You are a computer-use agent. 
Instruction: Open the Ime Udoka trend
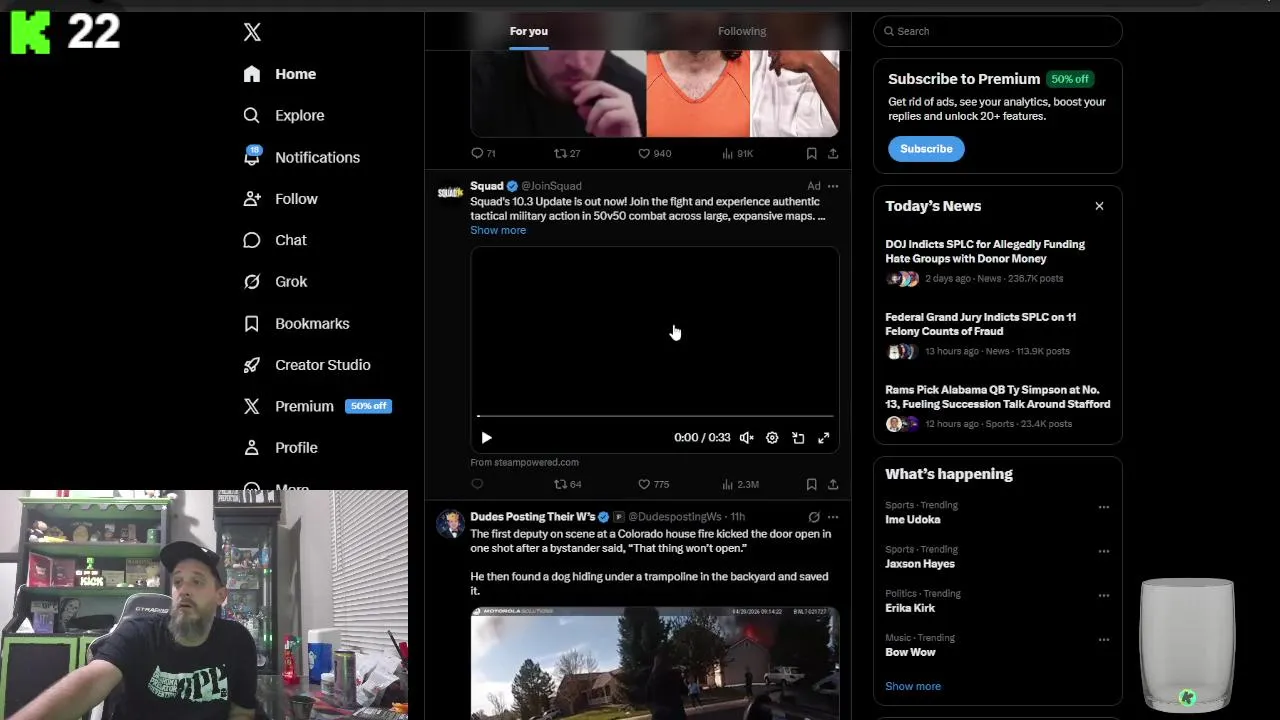click(x=912, y=520)
